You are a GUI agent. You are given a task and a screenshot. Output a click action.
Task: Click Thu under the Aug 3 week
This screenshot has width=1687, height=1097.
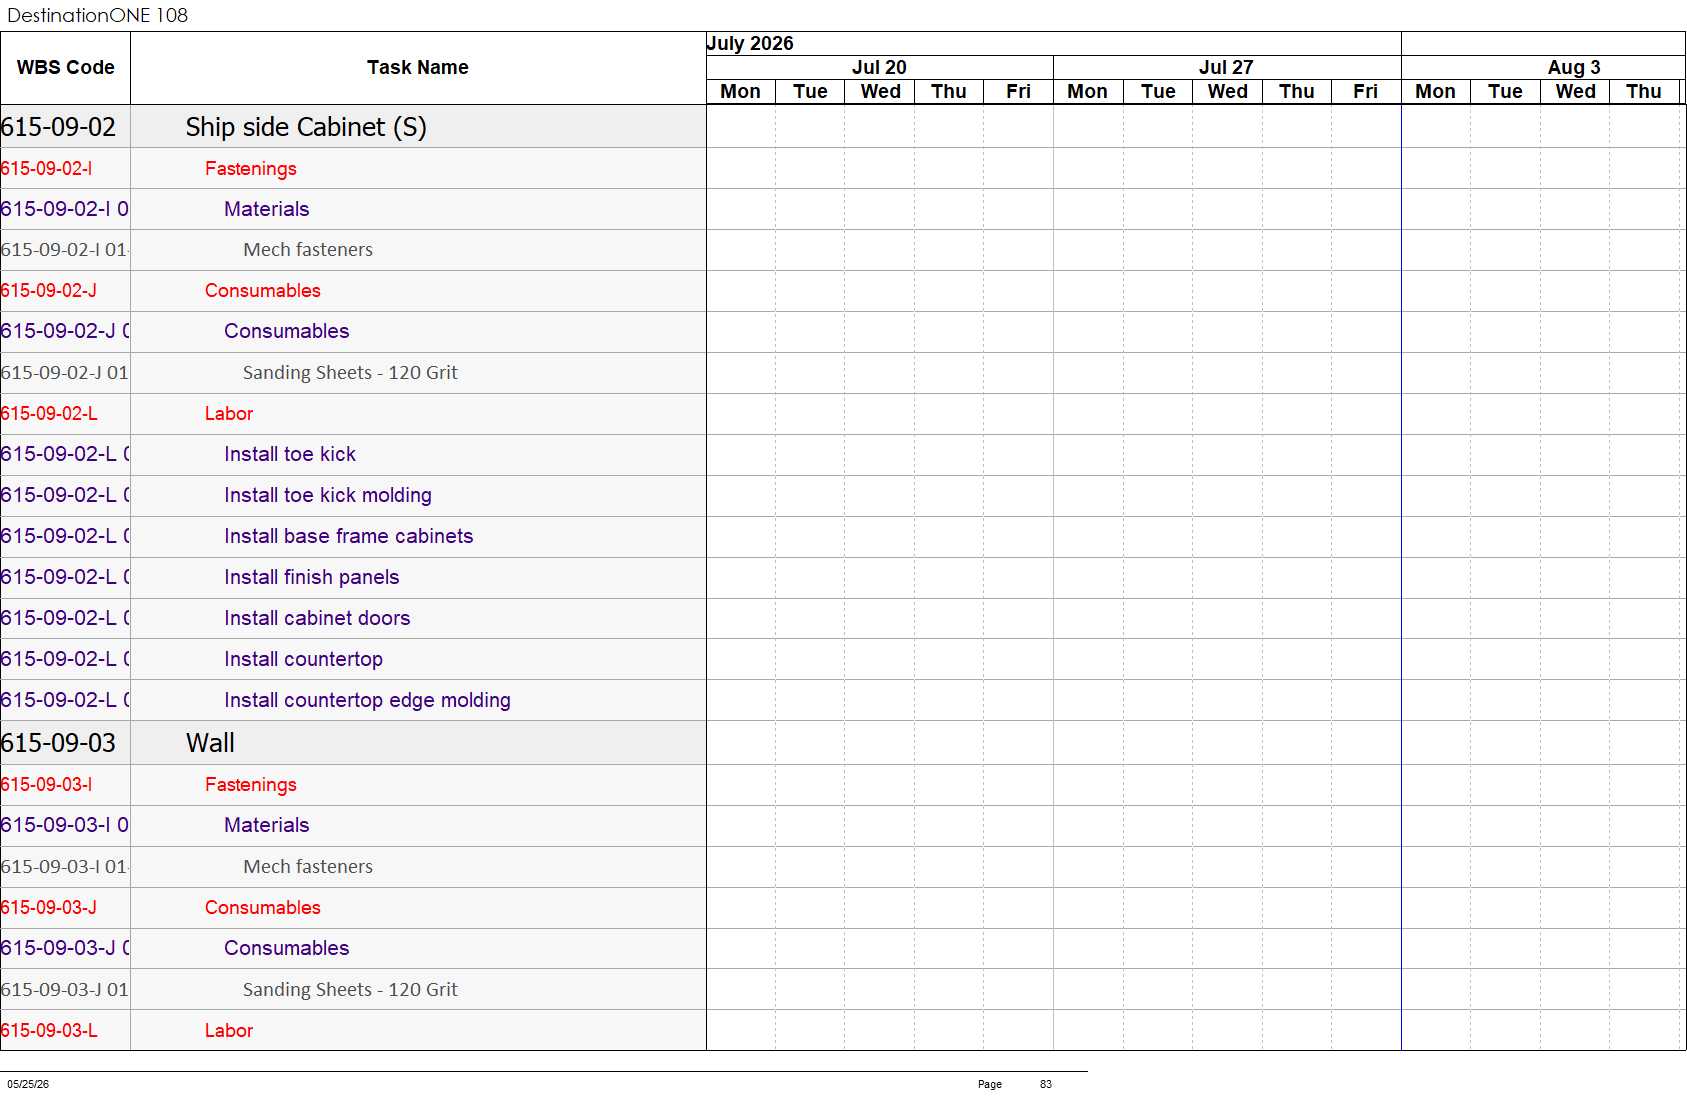click(x=1643, y=91)
